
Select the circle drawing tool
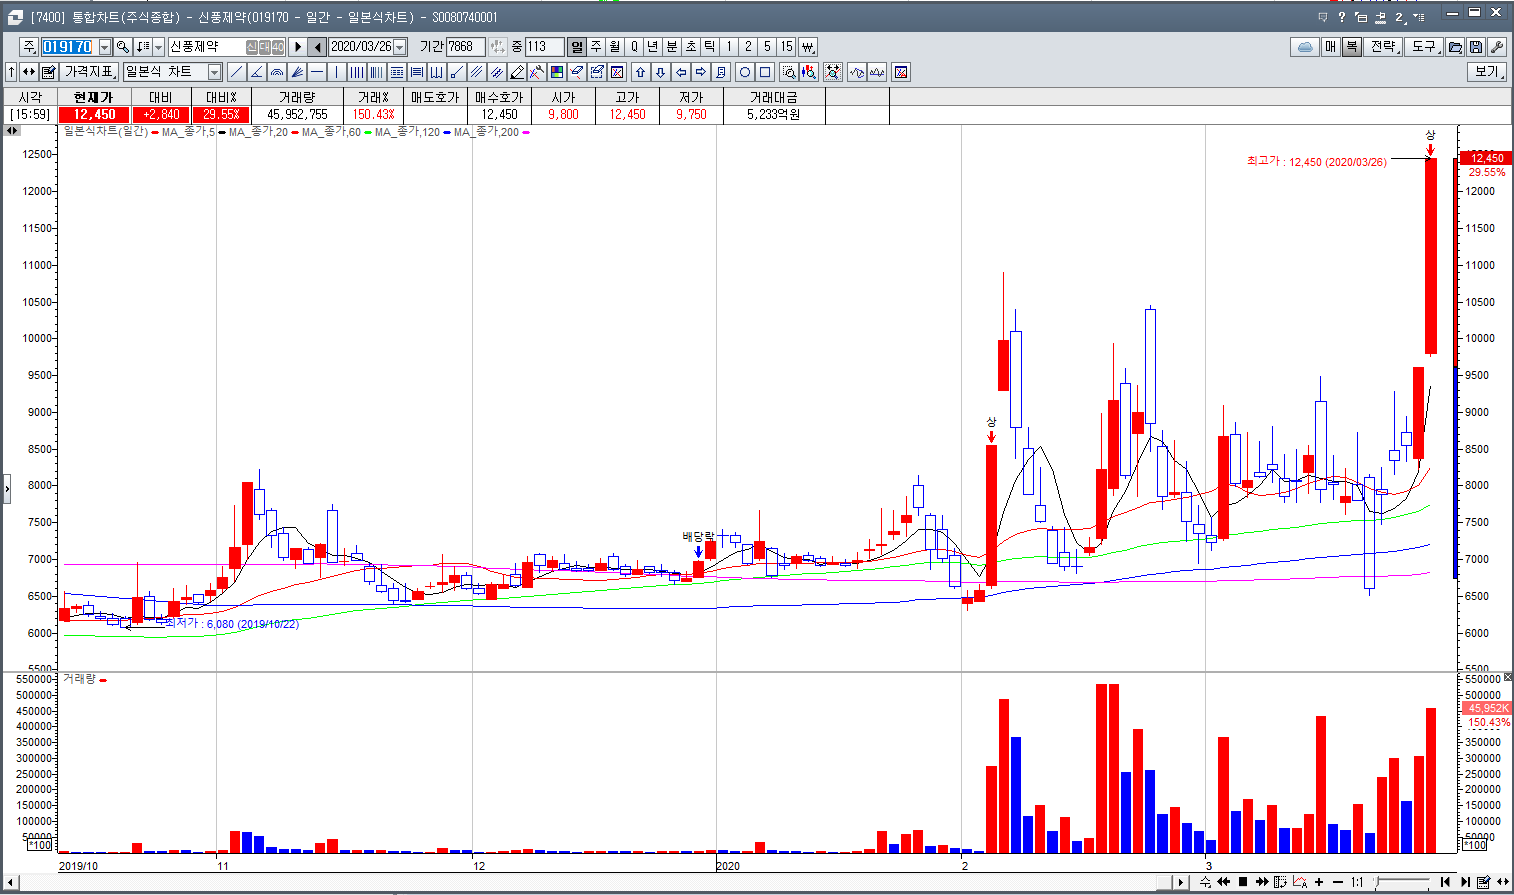coord(744,72)
